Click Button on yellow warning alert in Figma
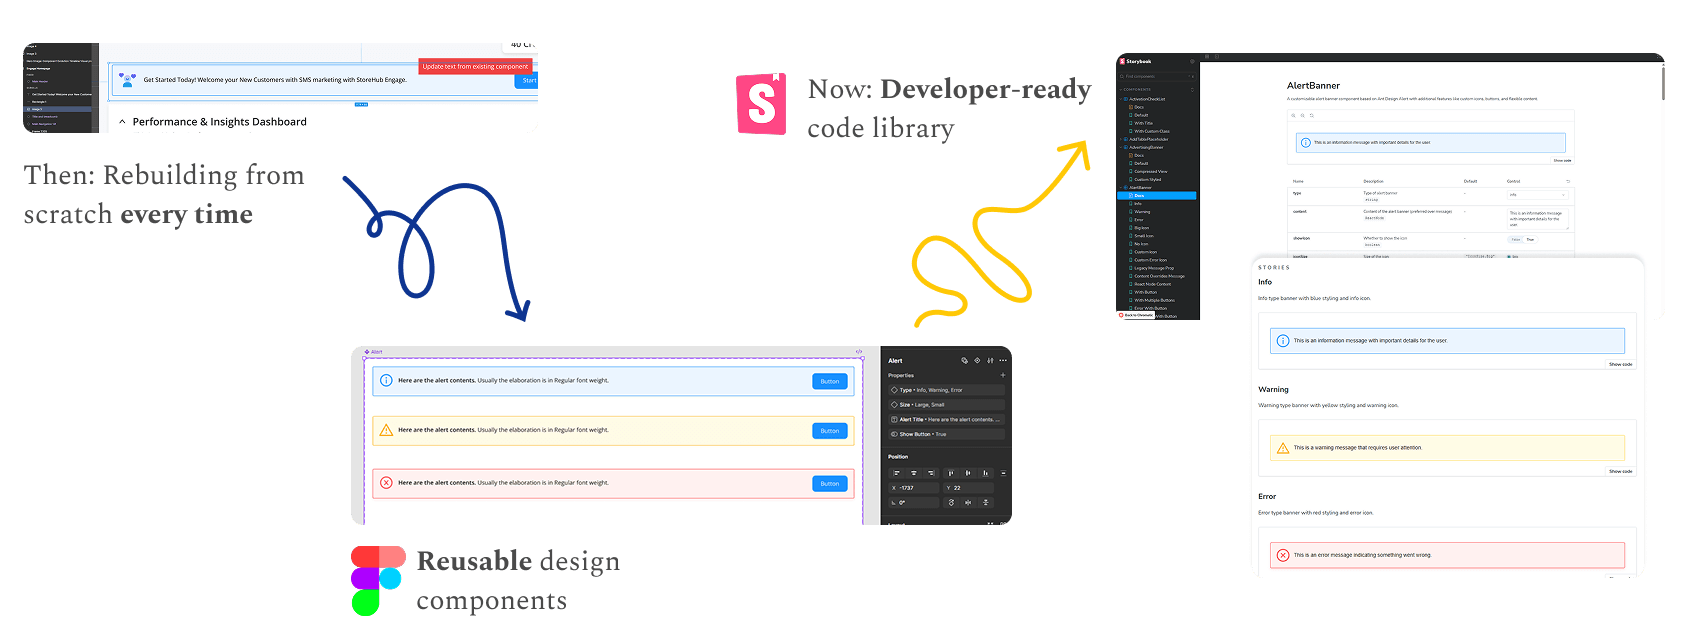 (830, 431)
